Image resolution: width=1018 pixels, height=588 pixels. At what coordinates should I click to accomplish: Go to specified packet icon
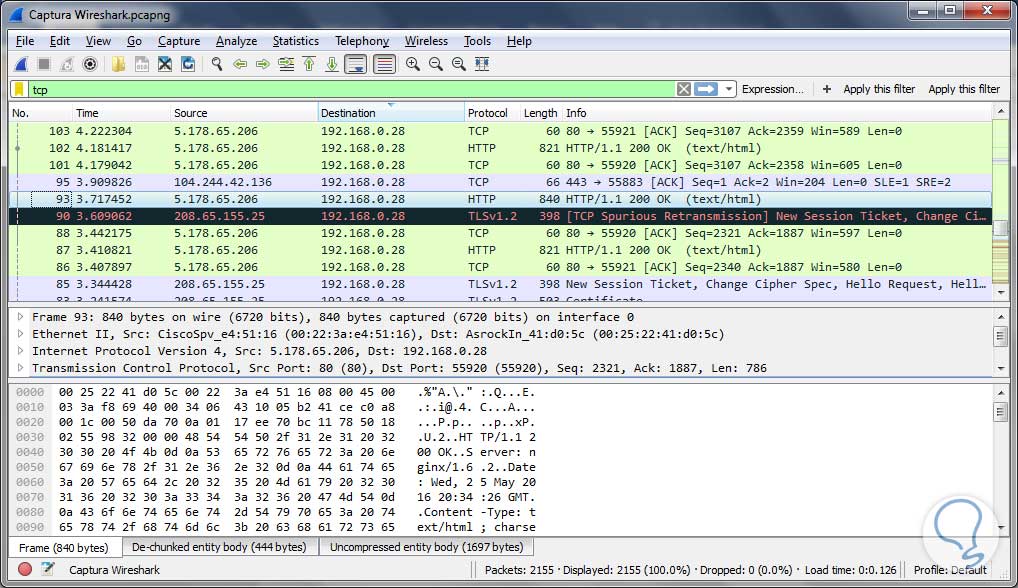286,64
